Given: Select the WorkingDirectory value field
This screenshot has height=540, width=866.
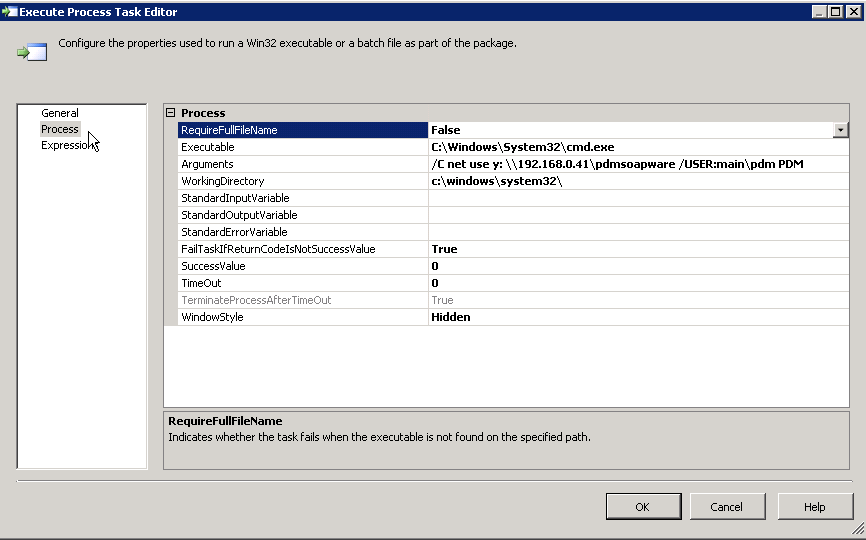Looking at the screenshot, I should tap(636, 181).
